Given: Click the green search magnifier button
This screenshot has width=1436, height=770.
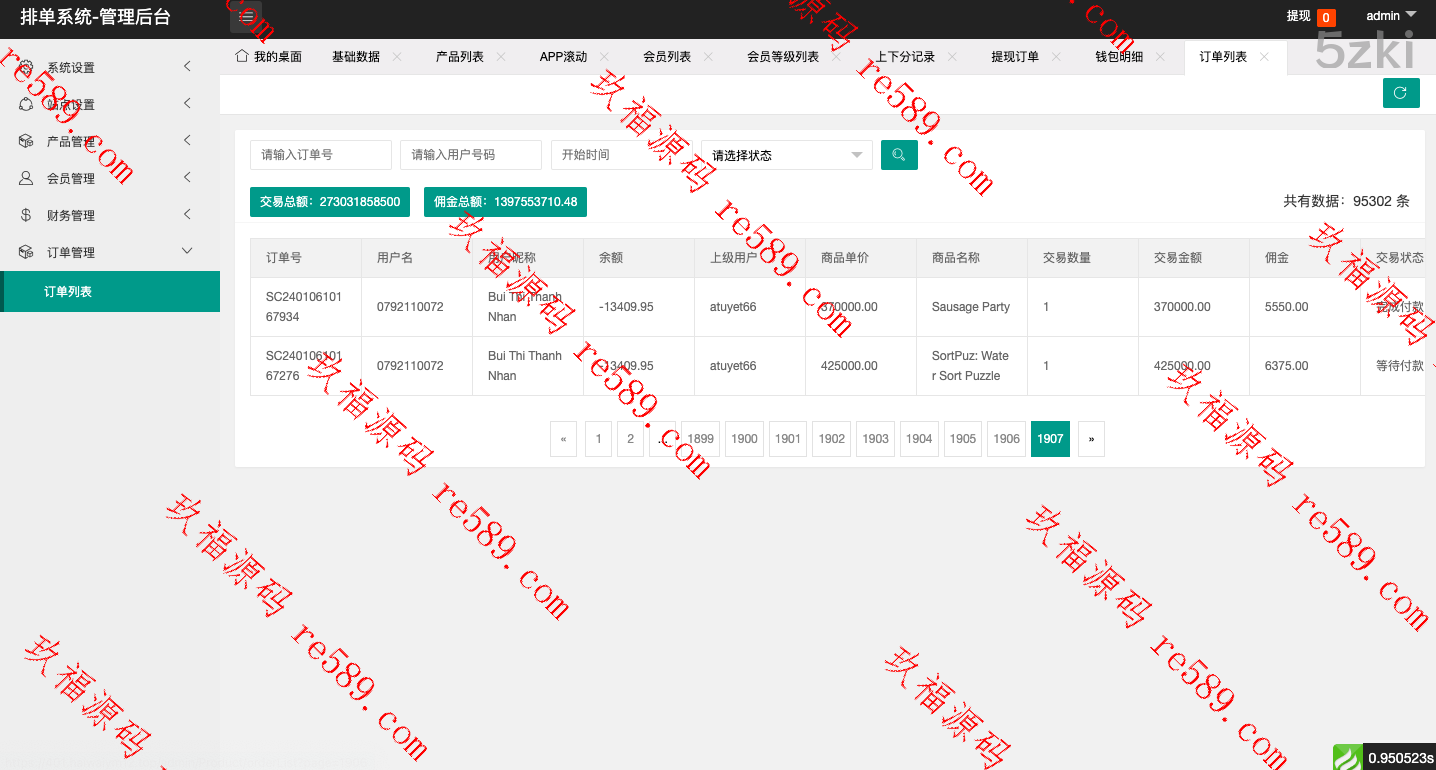Looking at the screenshot, I should point(899,155).
